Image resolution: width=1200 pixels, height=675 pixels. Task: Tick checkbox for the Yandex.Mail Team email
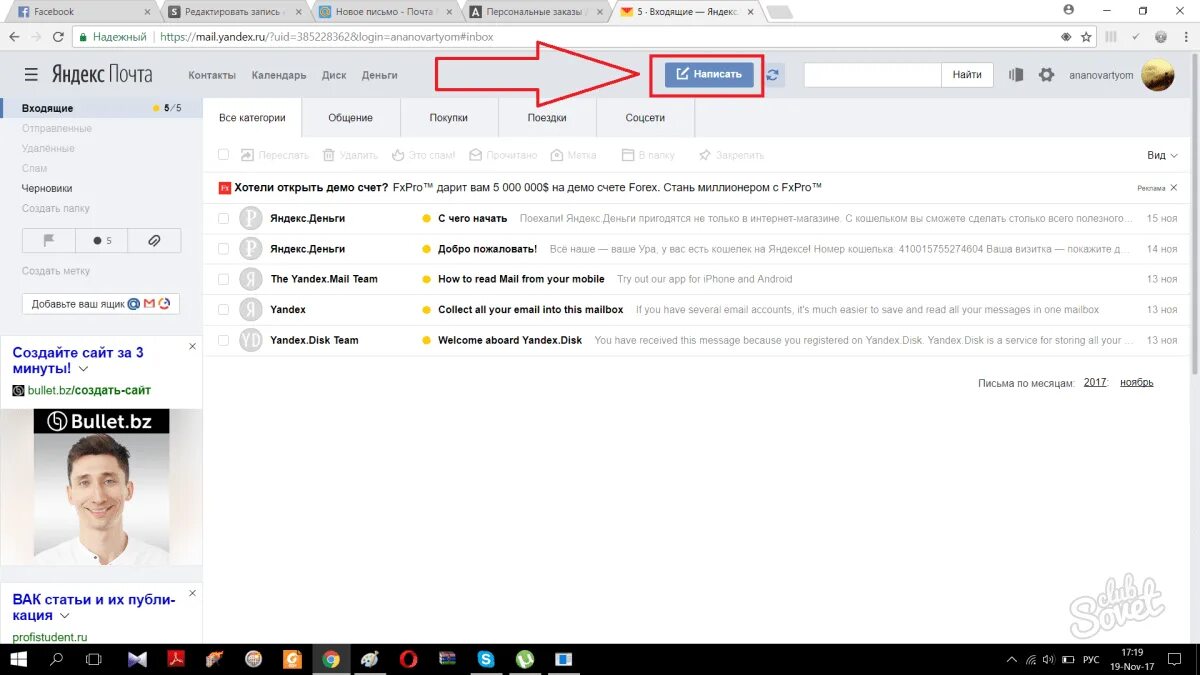click(224, 279)
